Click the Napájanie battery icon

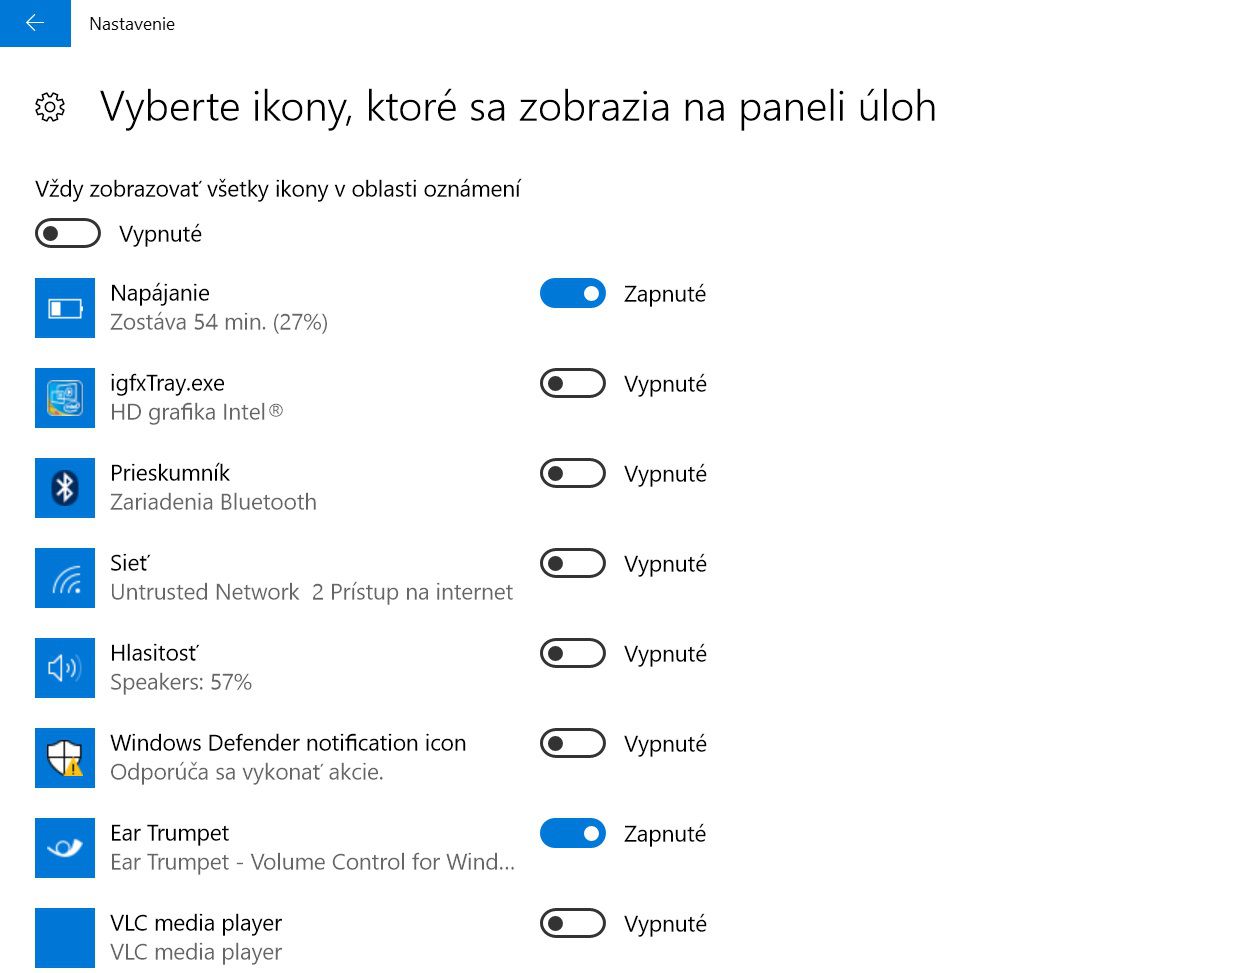point(65,308)
